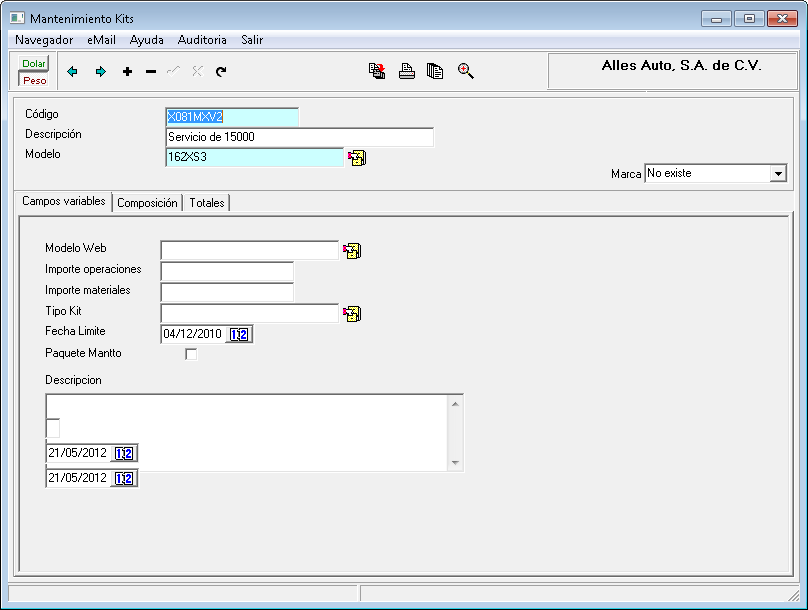Delete record using the minus icon
808x610 pixels.
click(x=151, y=72)
